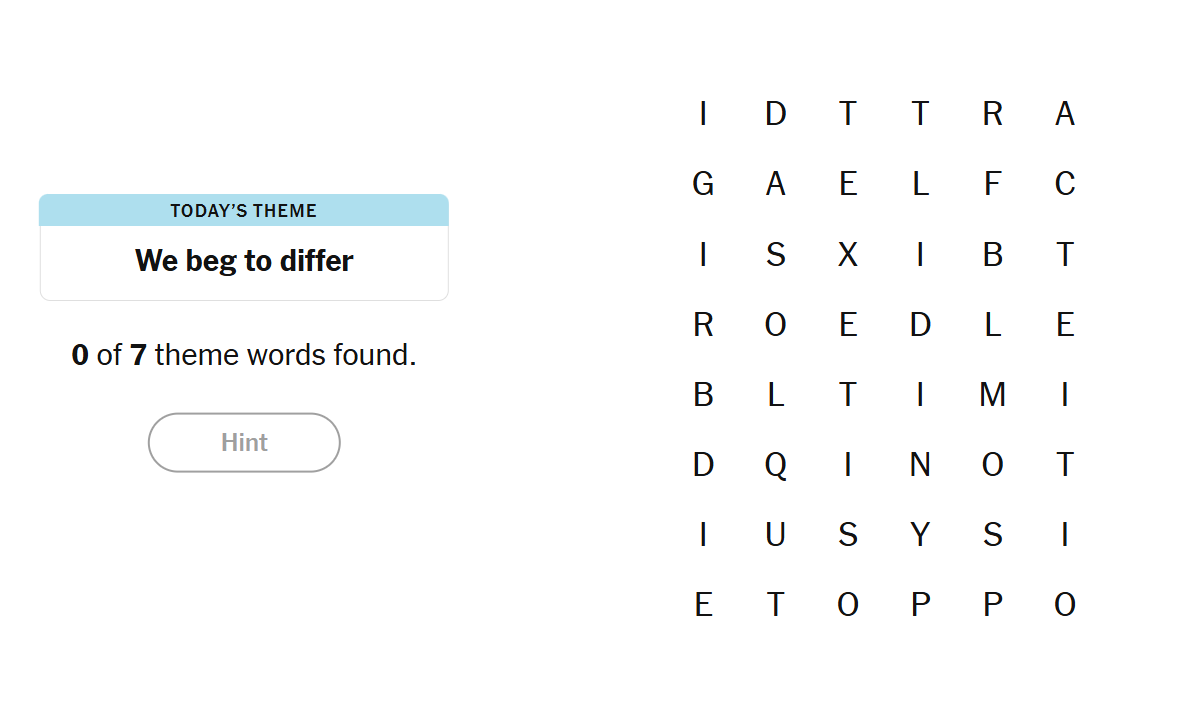Click the Today's Theme header bar

[x=244, y=210]
